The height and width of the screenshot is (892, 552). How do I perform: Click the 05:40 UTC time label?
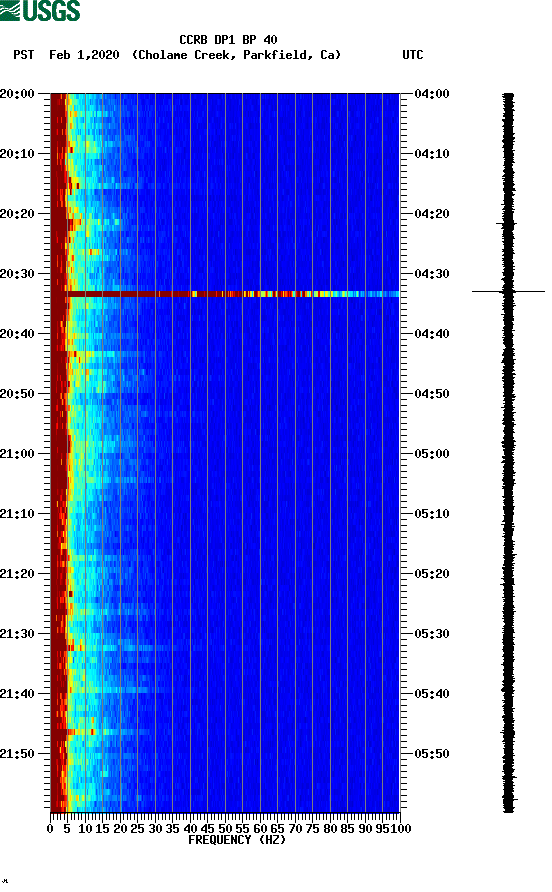[x=432, y=694]
